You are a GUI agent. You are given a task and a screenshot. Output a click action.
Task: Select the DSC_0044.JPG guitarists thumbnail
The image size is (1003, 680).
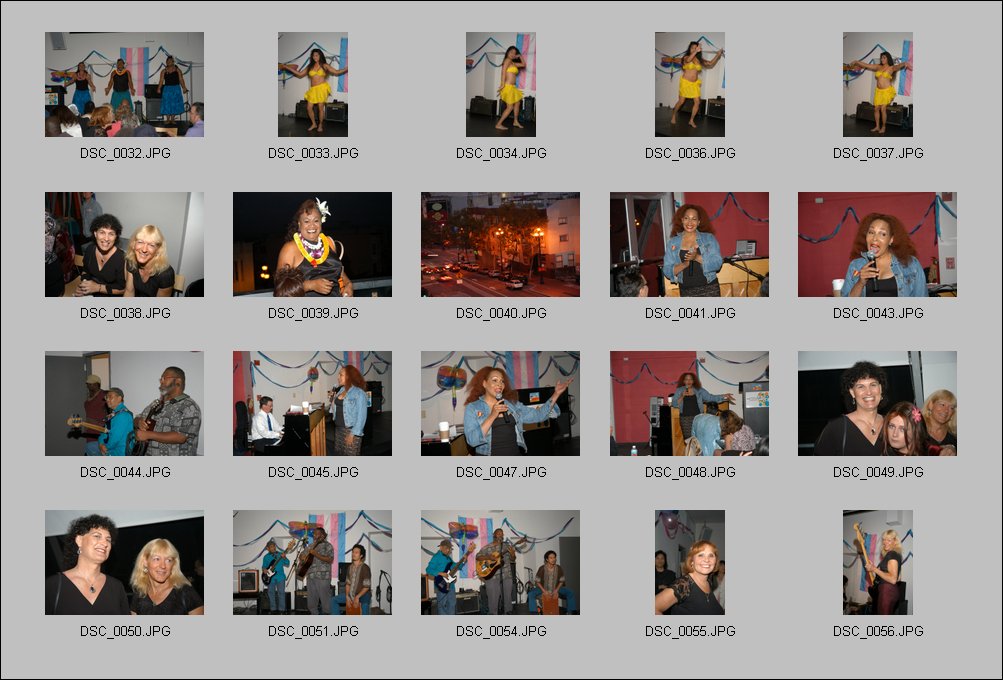(124, 403)
